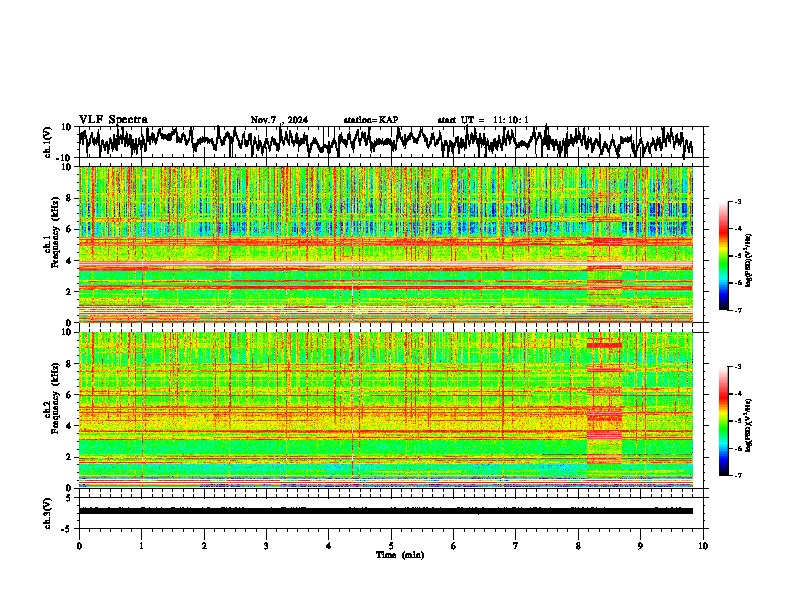Click time-axis tick label "3"
The image size is (792, 612).
pyautogui.click(x=266, y=546)
